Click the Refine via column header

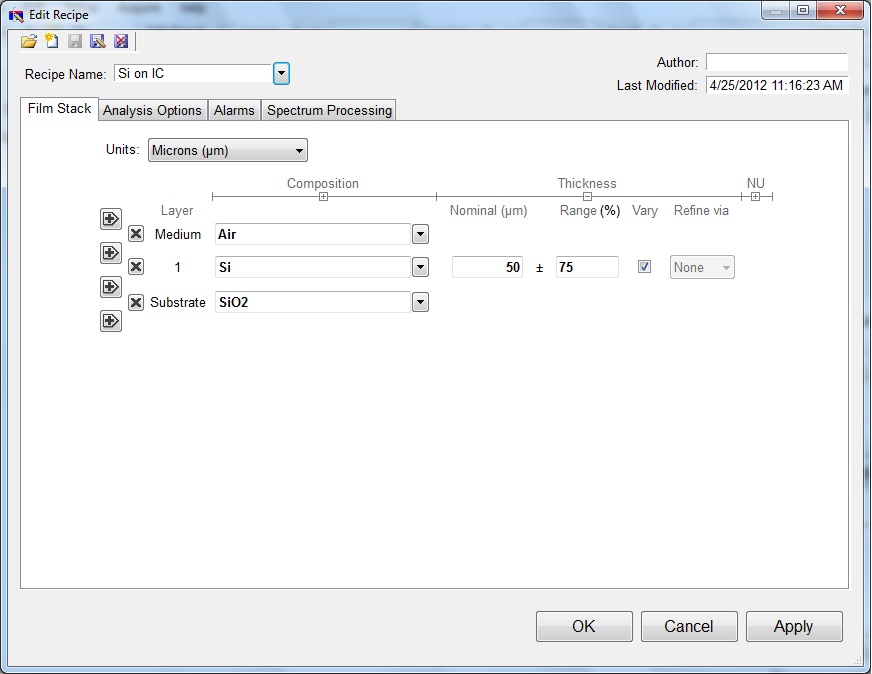(x=701, y=211)
